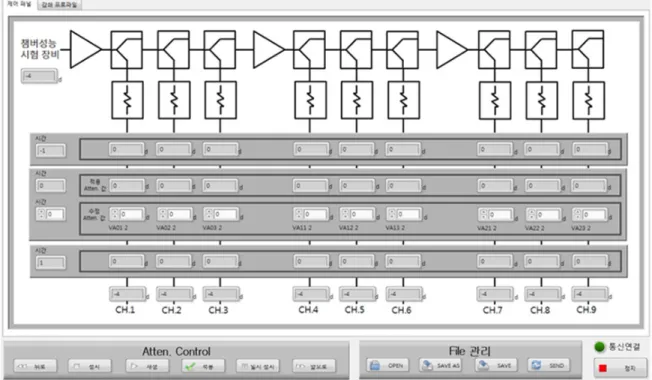The image size is (652, 380).
Task: Click the switch symbol above CH.1 attenuator
Action: pos(126,49)
